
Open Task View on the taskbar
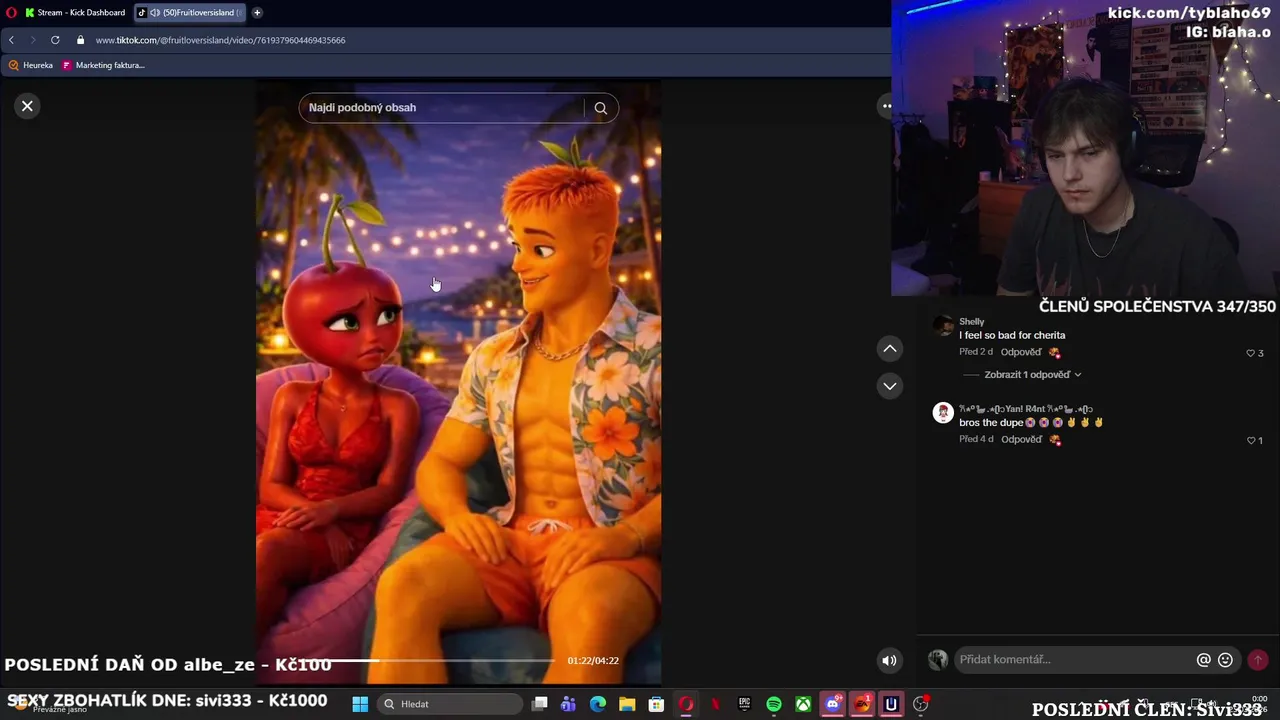click(540, 704)
